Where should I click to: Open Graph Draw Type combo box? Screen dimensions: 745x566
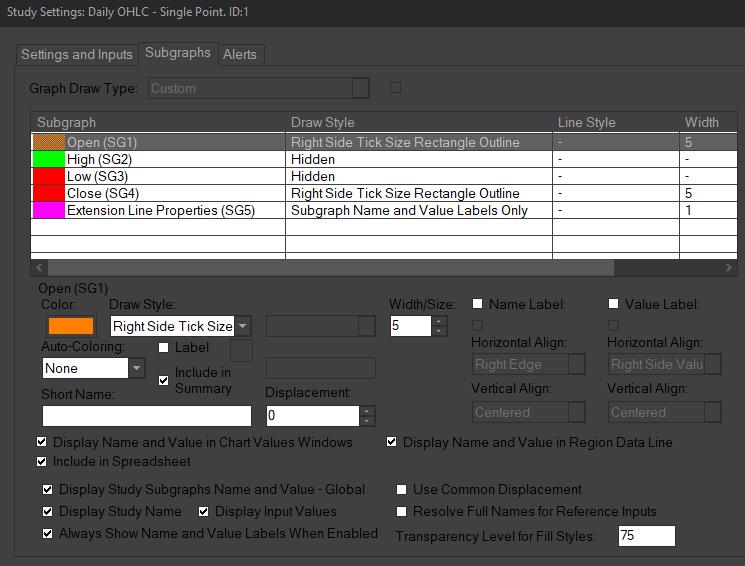(x=360, y=88)
